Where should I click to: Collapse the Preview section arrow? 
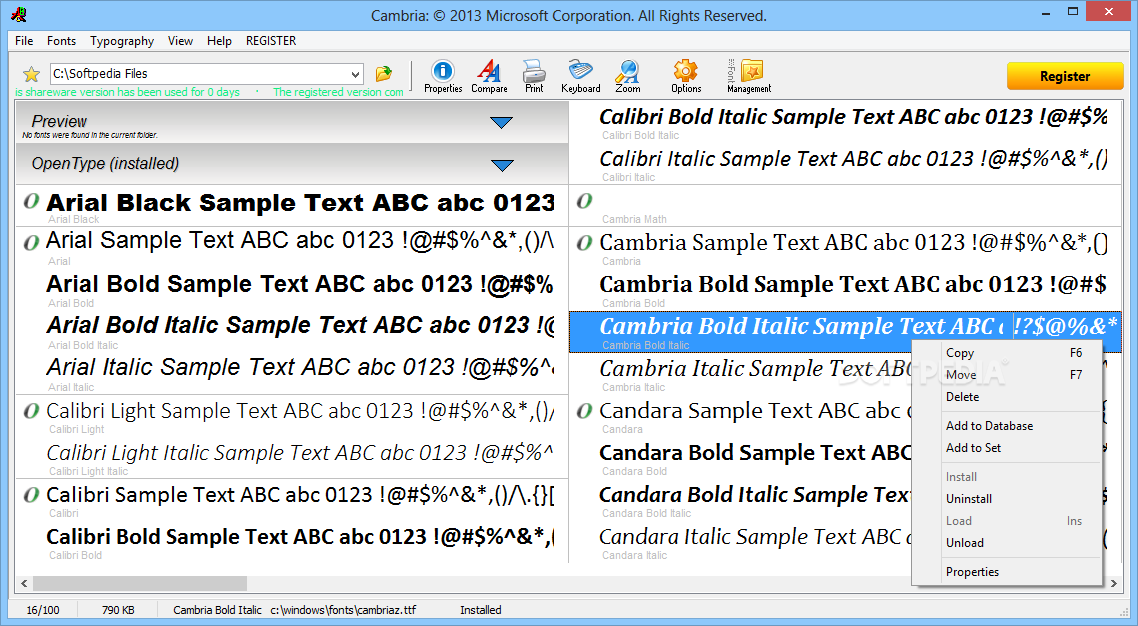[x=502, y=123]
